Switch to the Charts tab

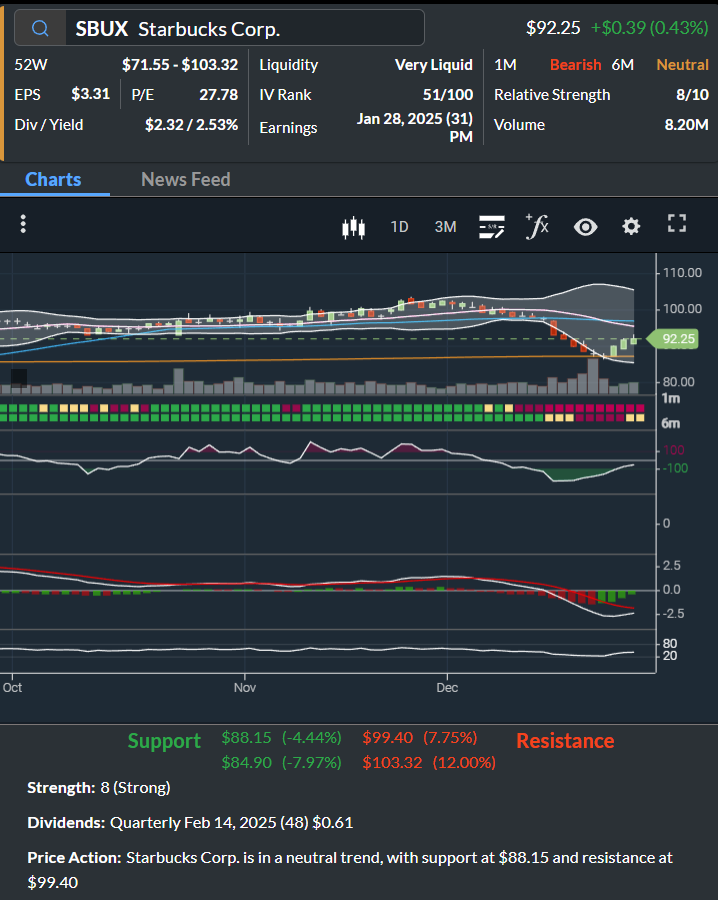[x=53, y=180]
